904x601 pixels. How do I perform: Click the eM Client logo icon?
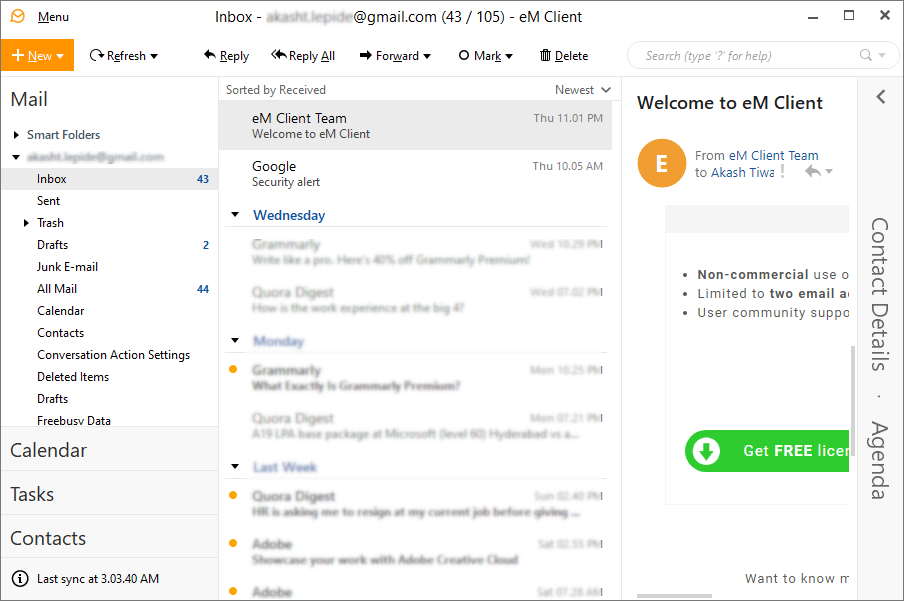click(18, 16)
